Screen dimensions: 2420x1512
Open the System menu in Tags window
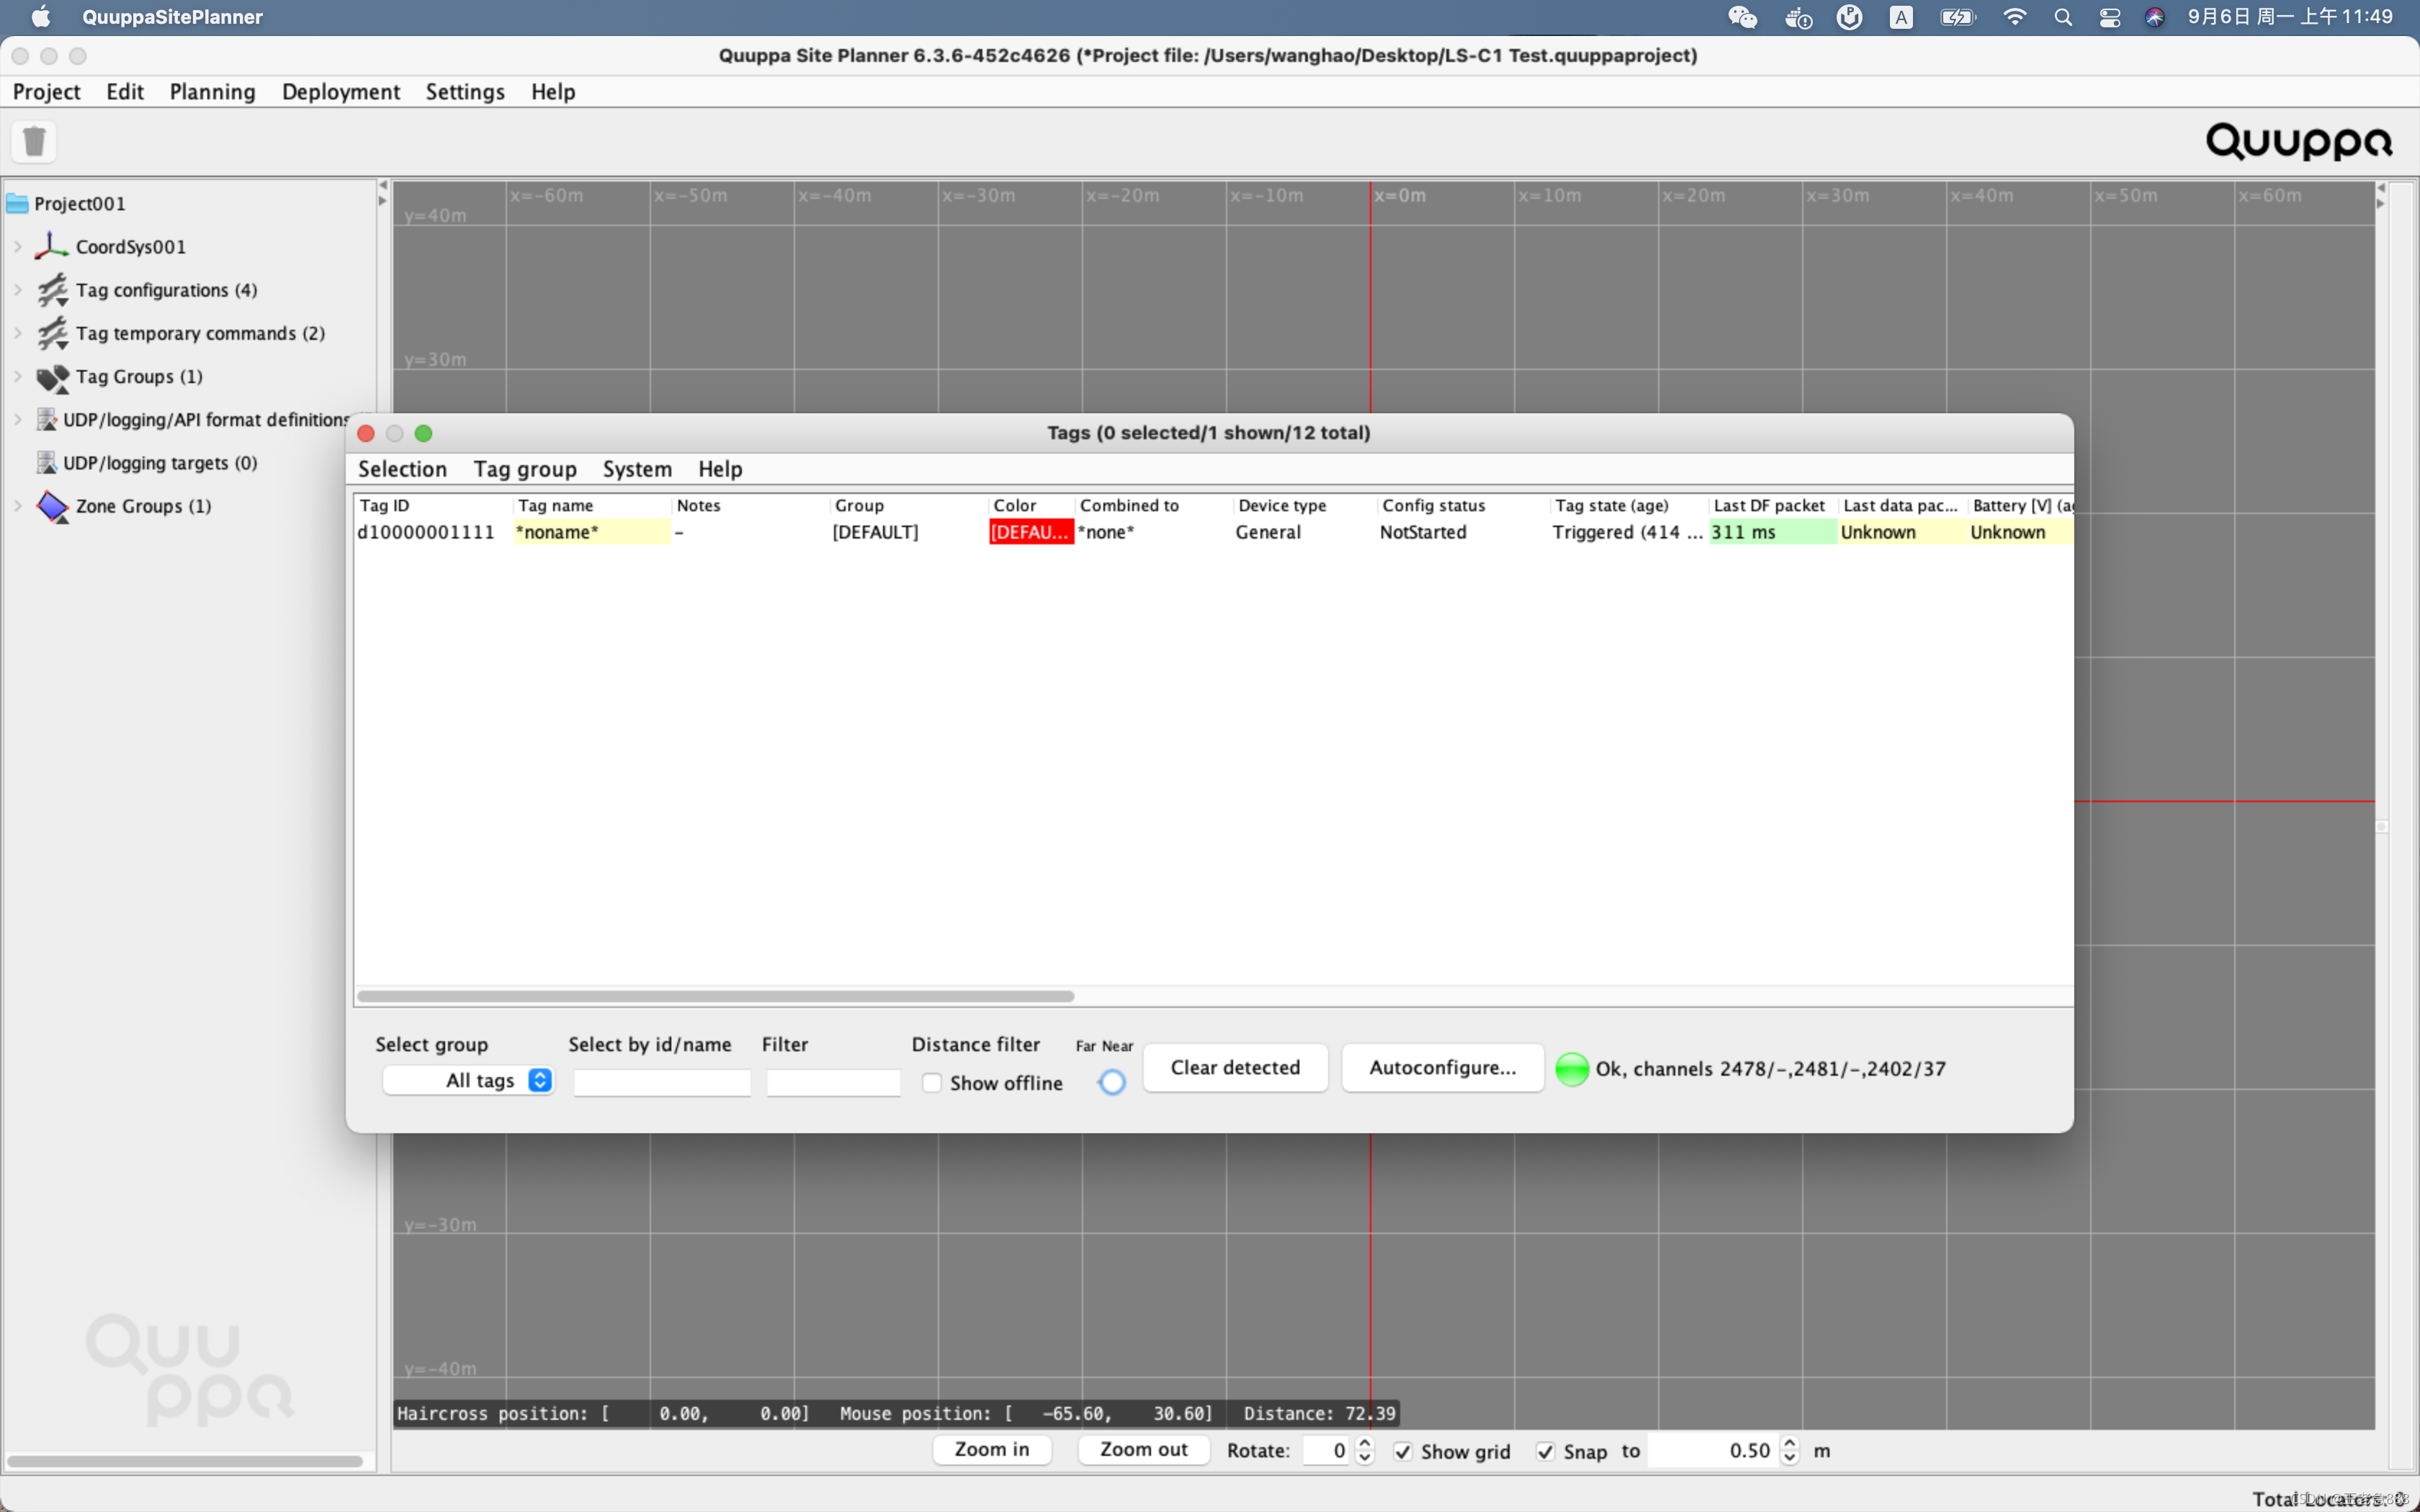click(x=637, y=469)
